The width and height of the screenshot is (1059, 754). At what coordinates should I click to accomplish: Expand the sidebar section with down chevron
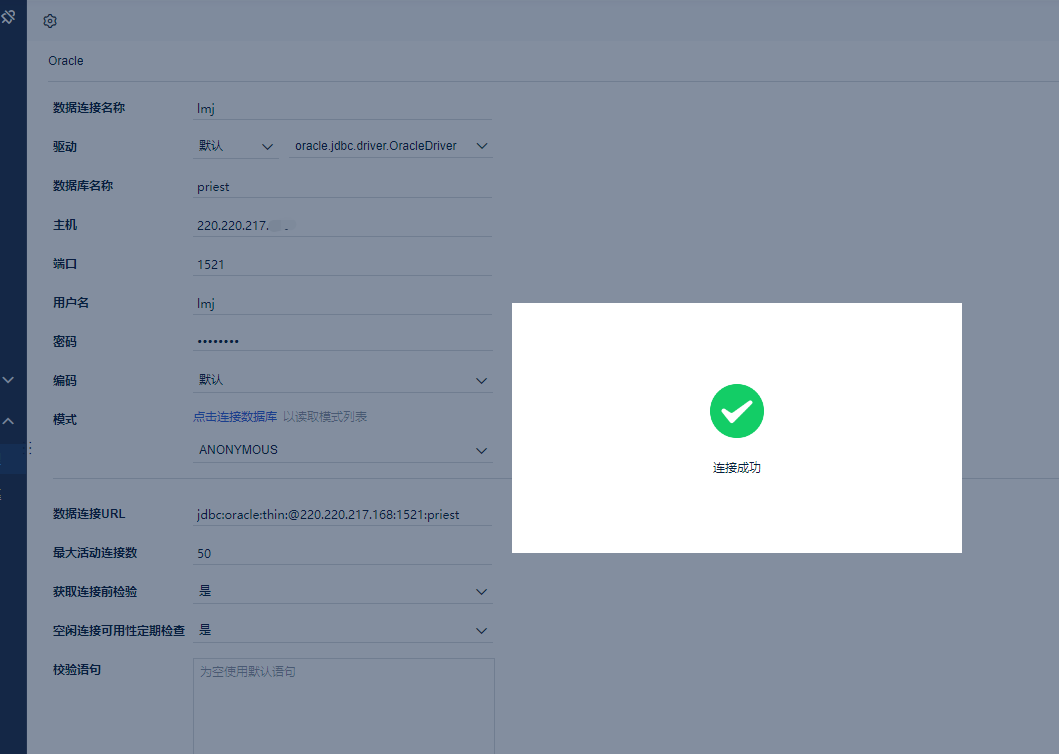(x=8, y=380)
